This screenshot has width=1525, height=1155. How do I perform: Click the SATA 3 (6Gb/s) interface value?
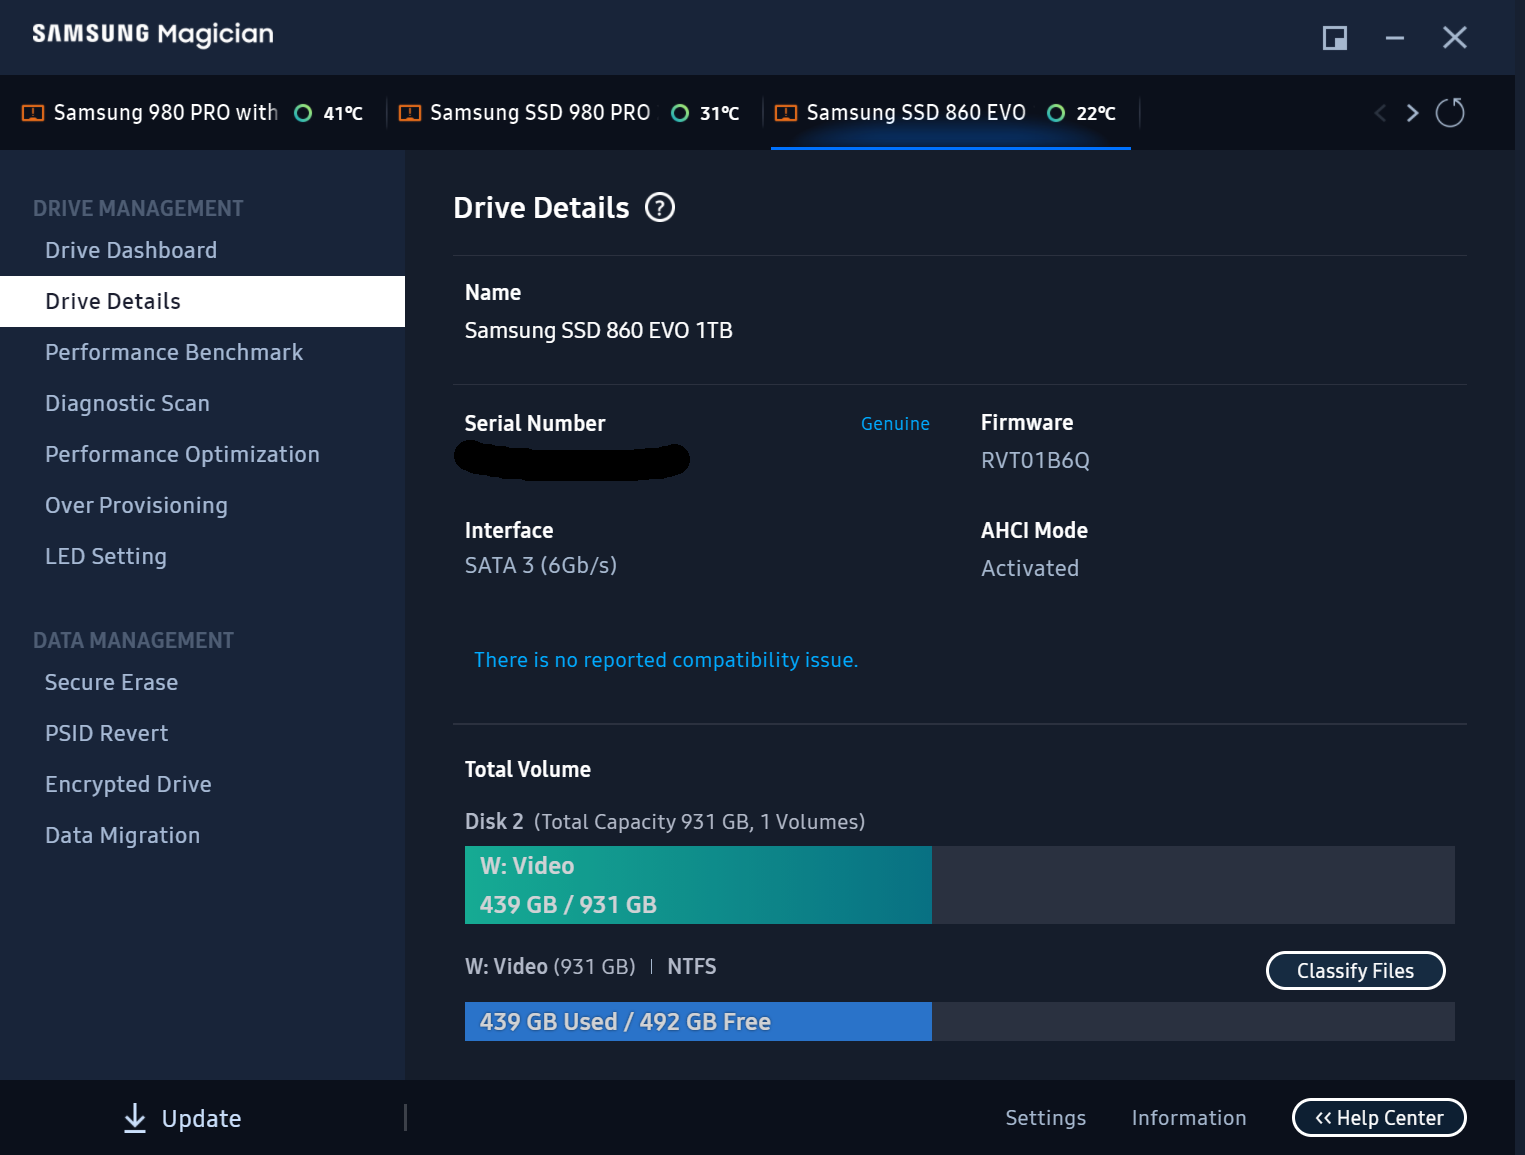tap(541, 566)
